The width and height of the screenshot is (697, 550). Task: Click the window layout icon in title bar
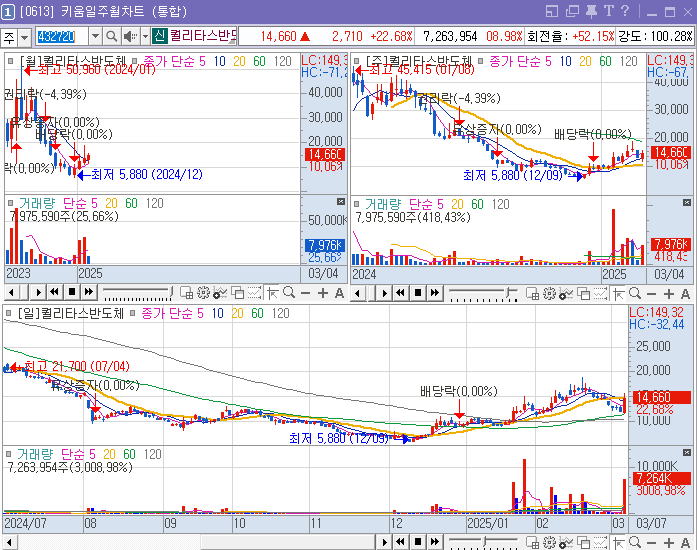552,11
